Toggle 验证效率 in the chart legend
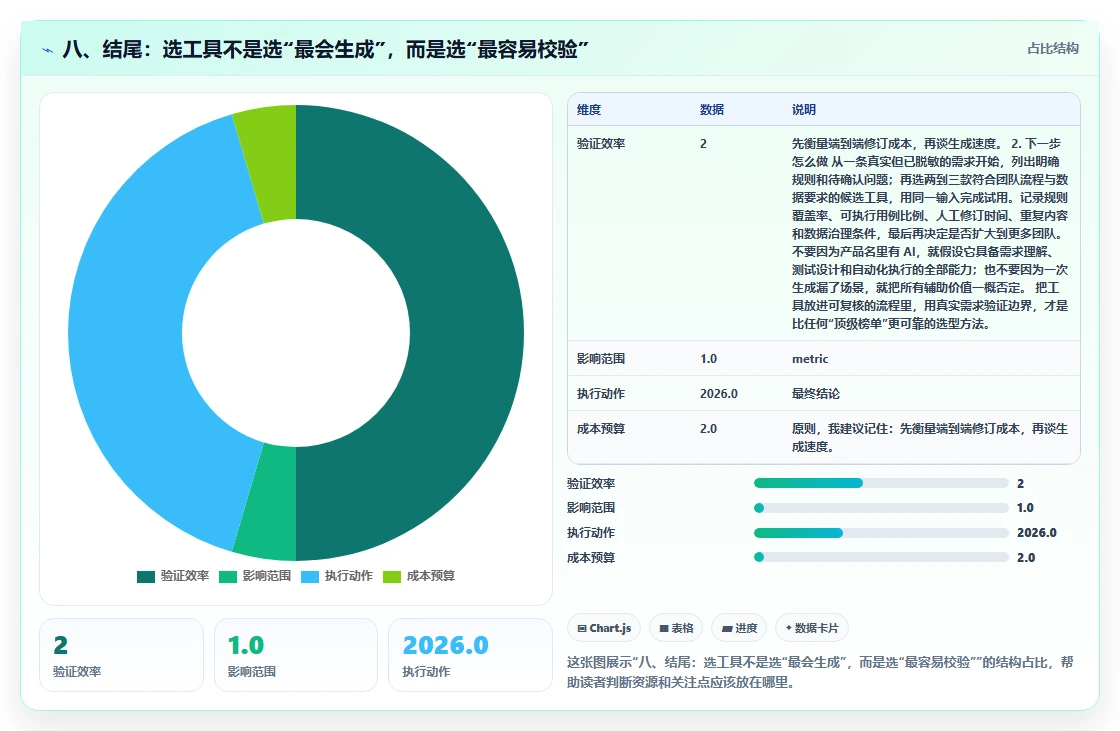The height and width of the screenshot is (731, 1120). click(x=173, y=576)
